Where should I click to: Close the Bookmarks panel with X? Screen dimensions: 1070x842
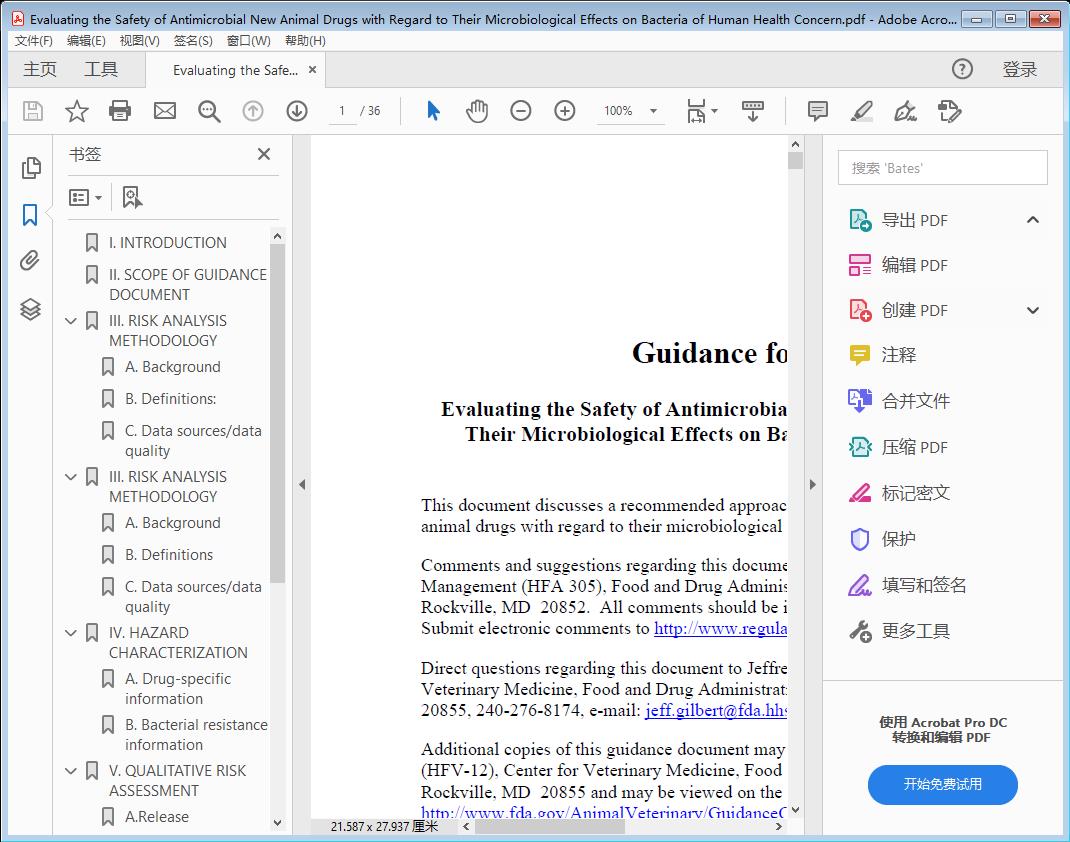point(264,154)
